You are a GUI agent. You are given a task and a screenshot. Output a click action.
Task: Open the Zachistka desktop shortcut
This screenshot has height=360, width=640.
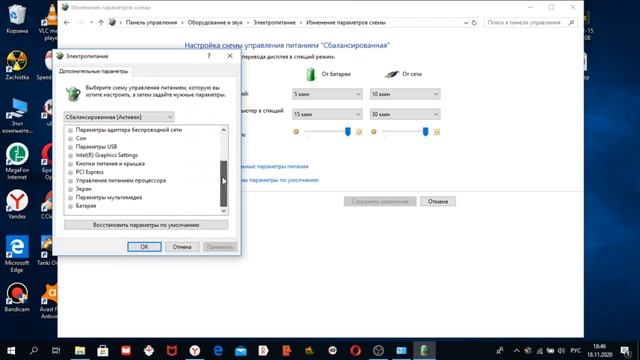17,65
